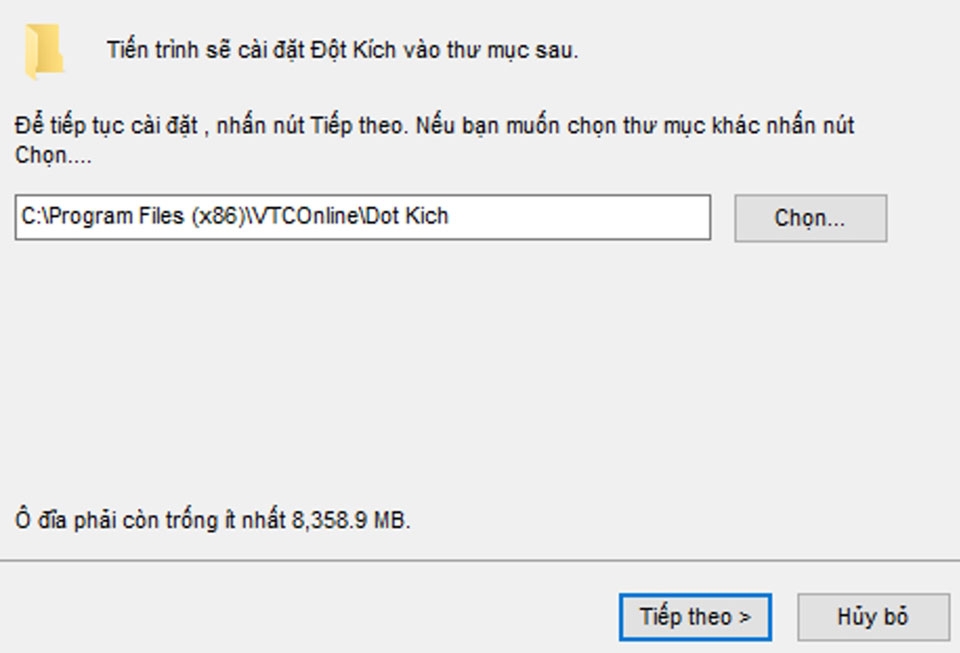Click the word 'Chọn....' ending the instruction text

tap(53, 155)
